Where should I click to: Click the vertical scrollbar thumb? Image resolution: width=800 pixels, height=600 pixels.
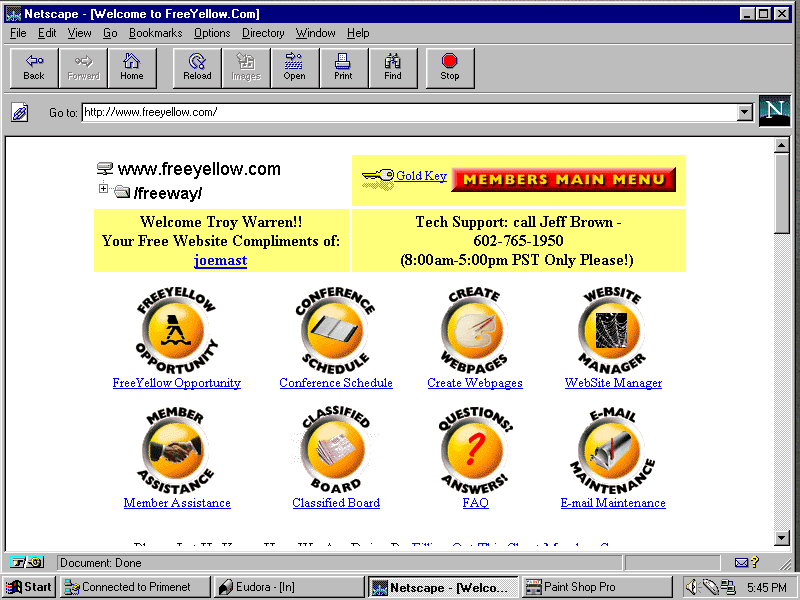coord(782,194)
